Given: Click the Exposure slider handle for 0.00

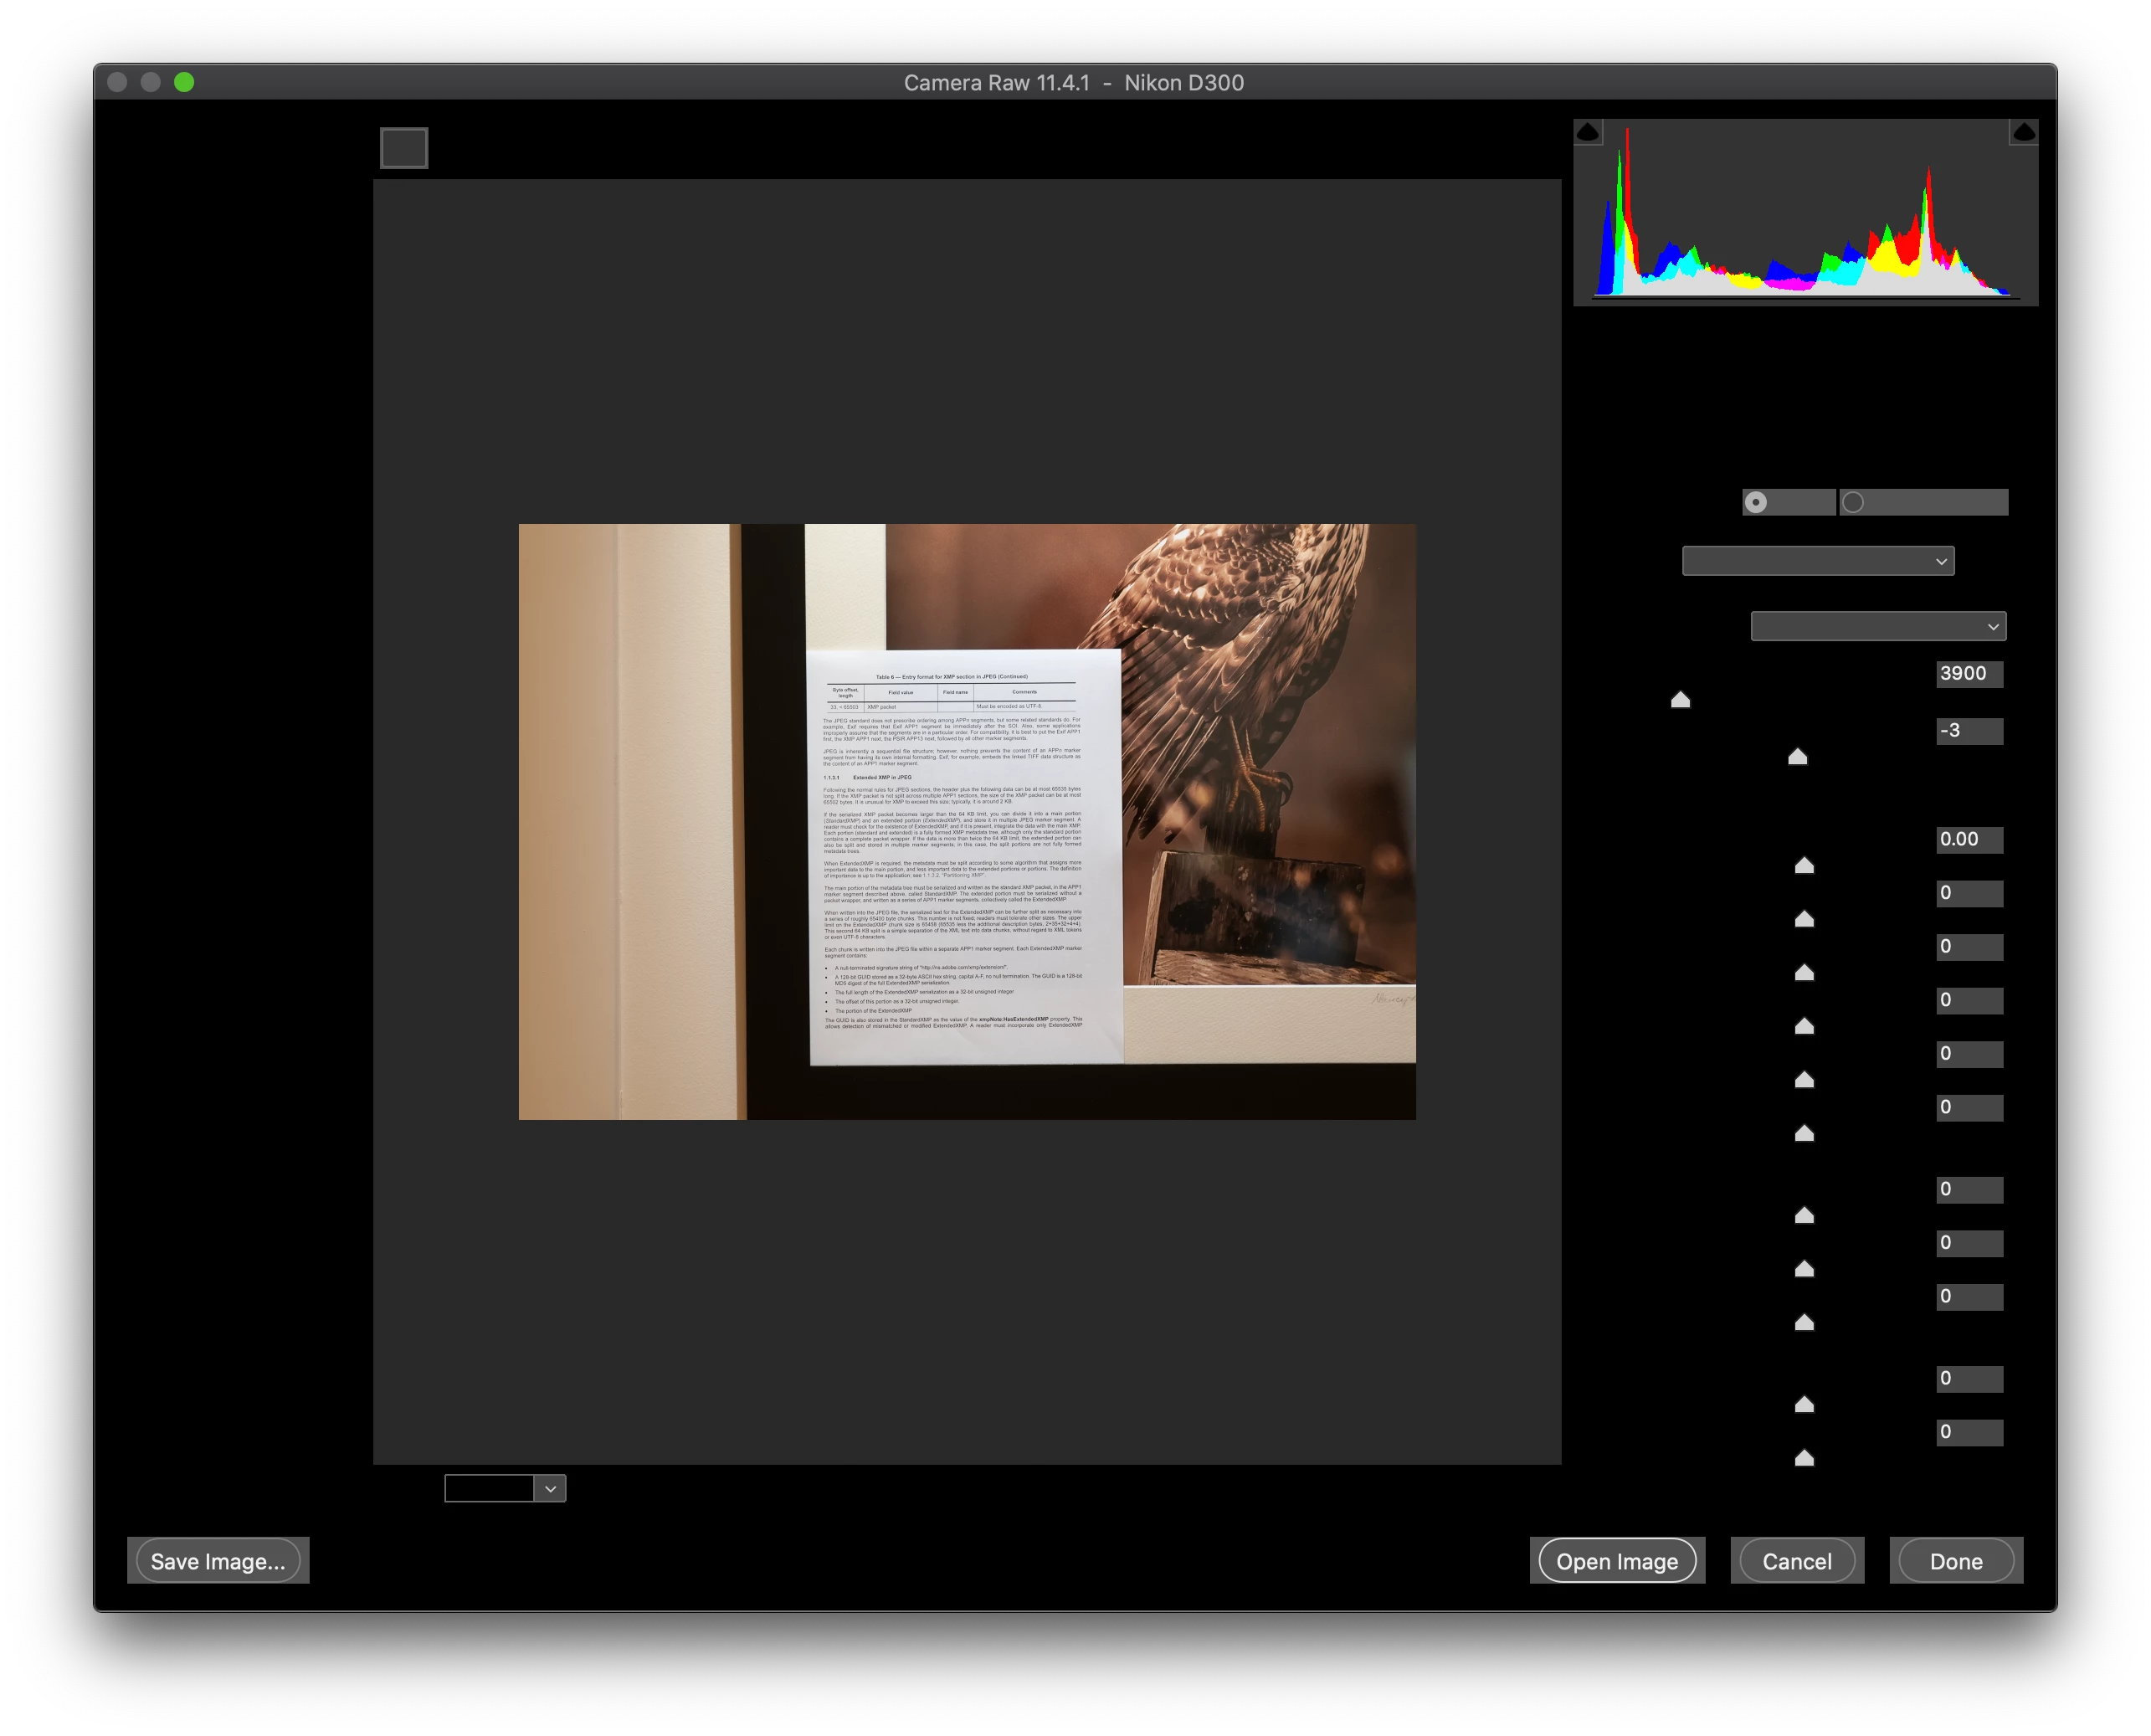Looking at the screenshot, I should pyautogui.click(x=1804, y=865).
